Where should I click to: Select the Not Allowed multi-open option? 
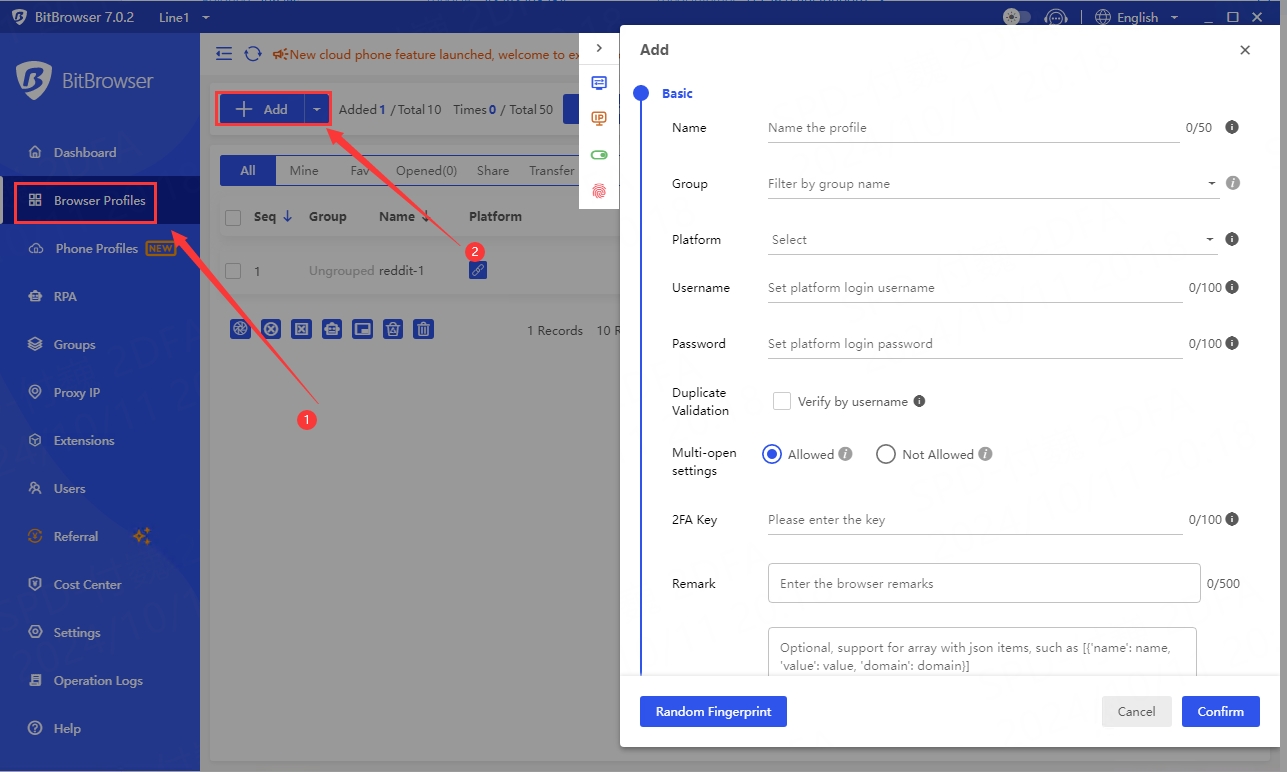click(x=885, y=454)
